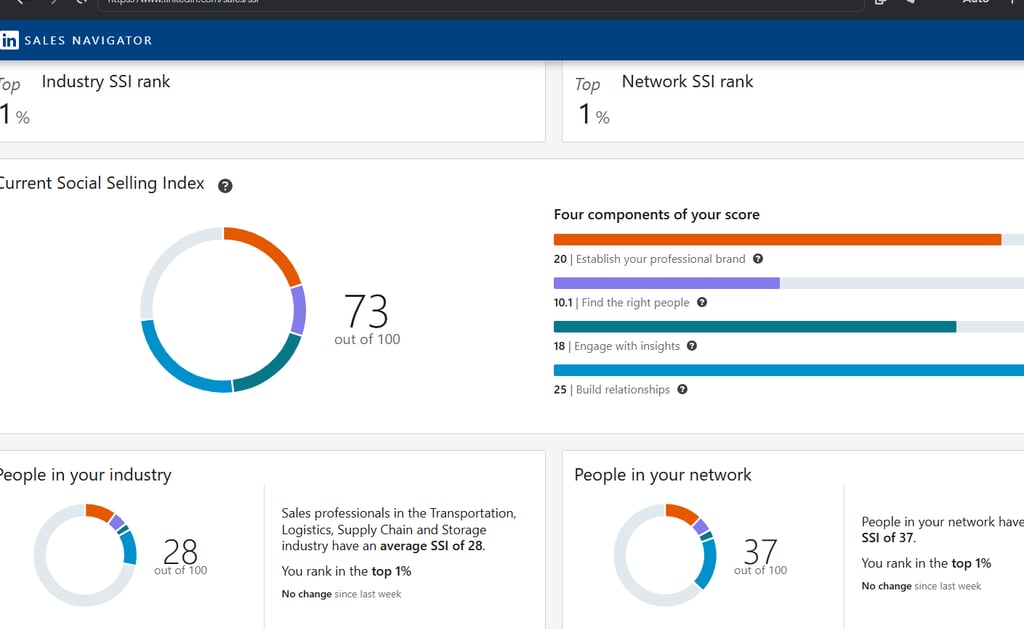Image resolution: width=1024 pixels, height=629 pixels.
Task: Click People in your industry heading
Action: pos(85,475)
